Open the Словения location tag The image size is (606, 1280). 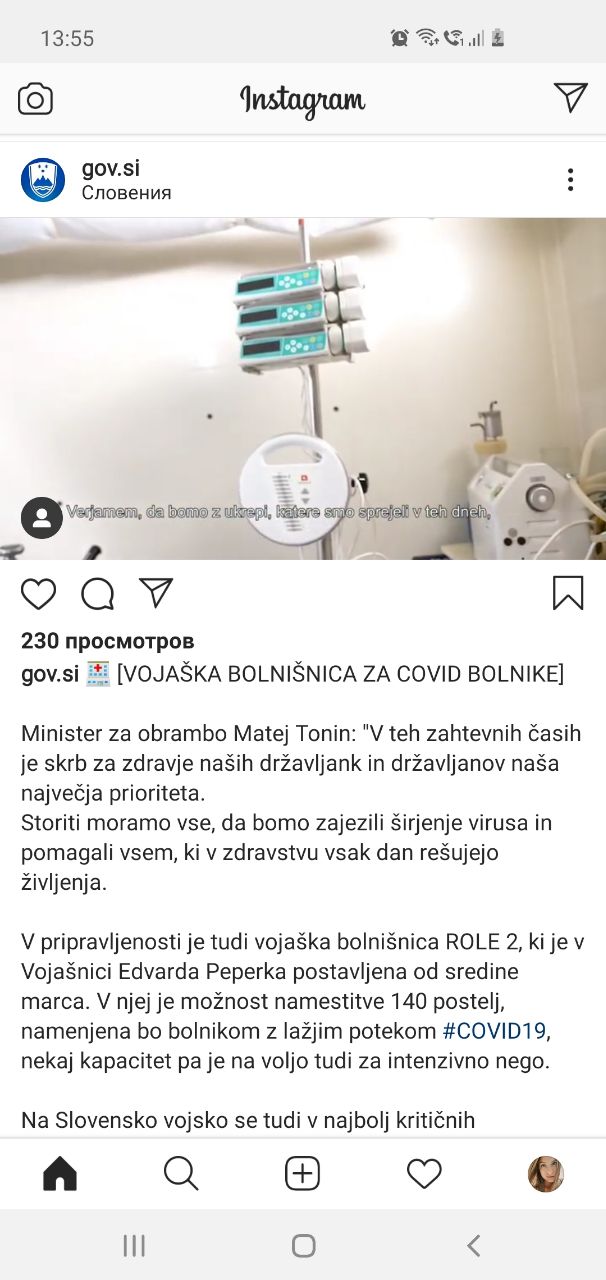coord(126,193)
